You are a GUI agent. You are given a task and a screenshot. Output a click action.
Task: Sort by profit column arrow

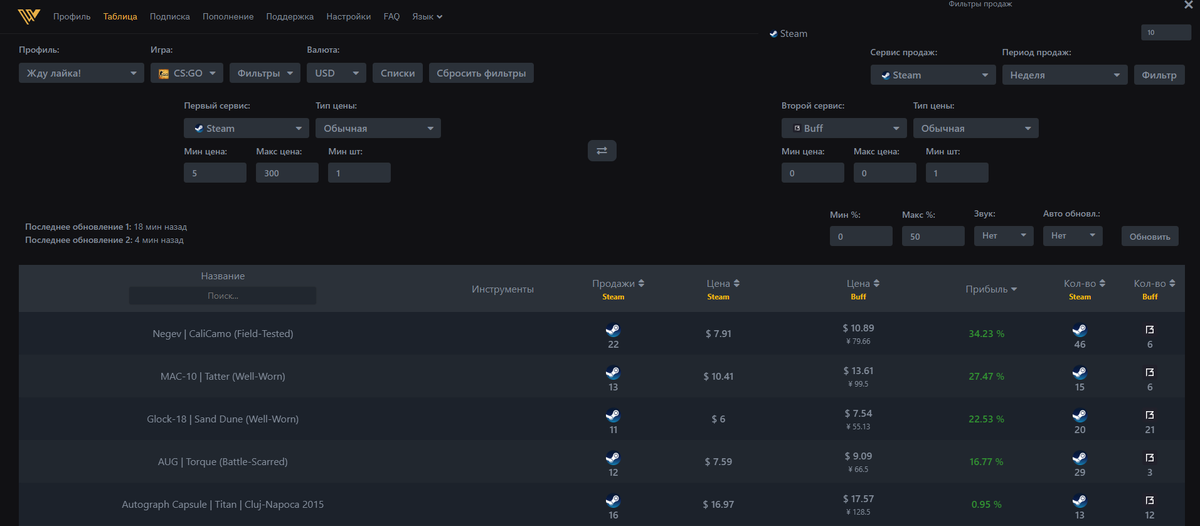click(x=1014, y=290)
